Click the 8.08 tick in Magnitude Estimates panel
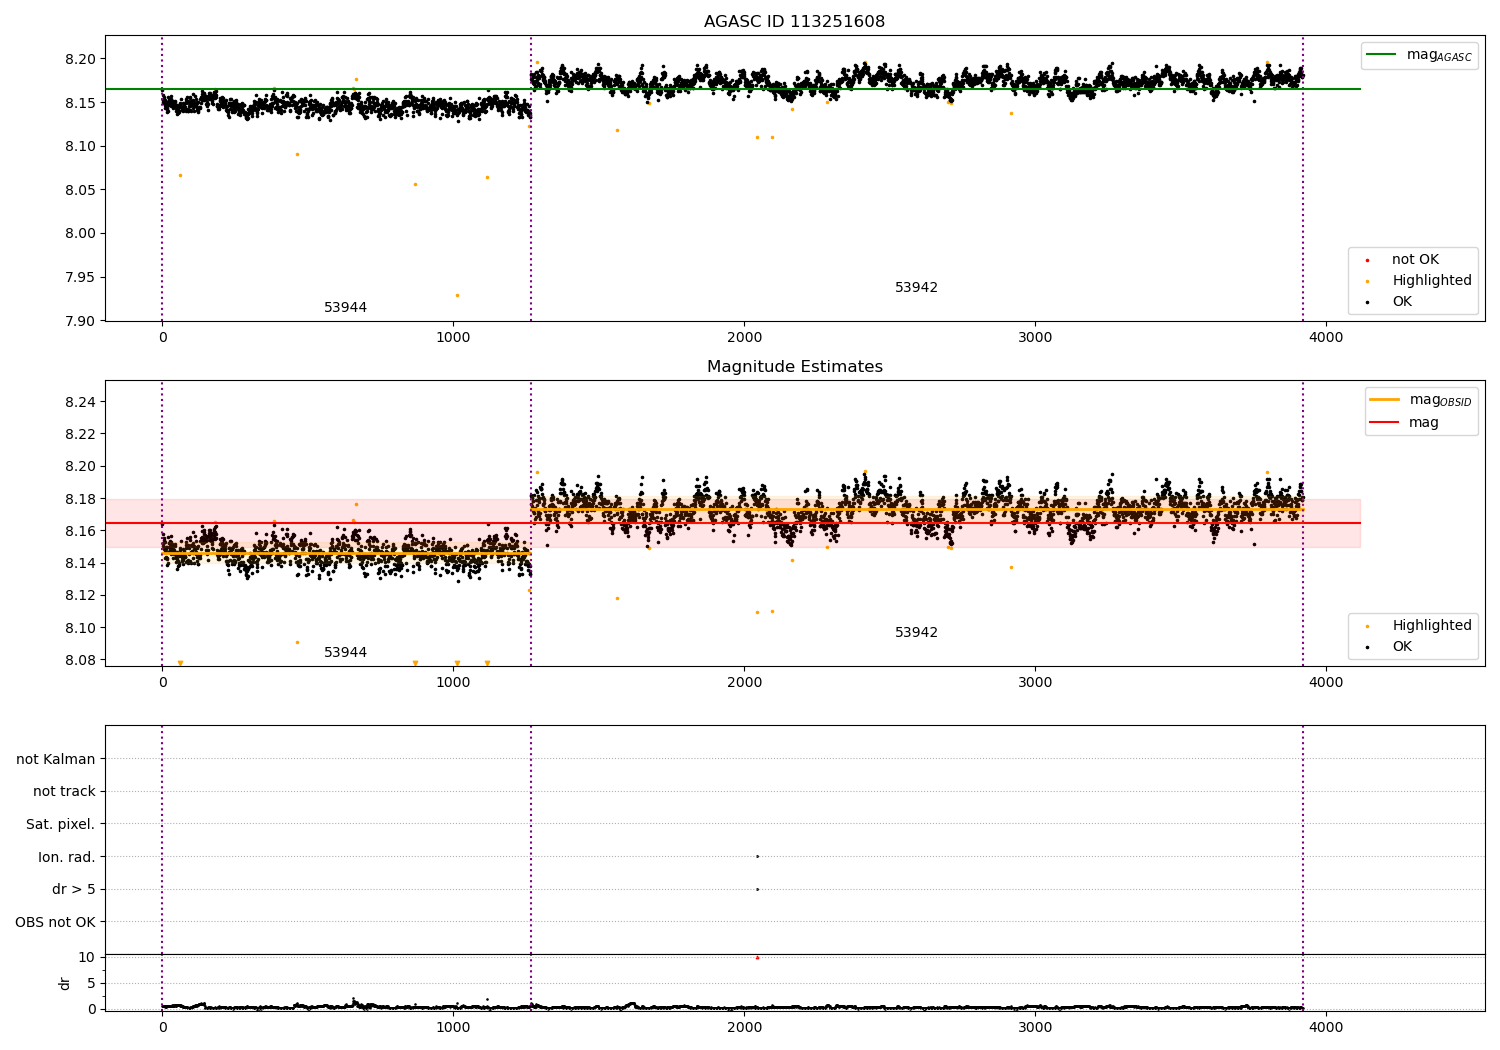 (82, 661)
